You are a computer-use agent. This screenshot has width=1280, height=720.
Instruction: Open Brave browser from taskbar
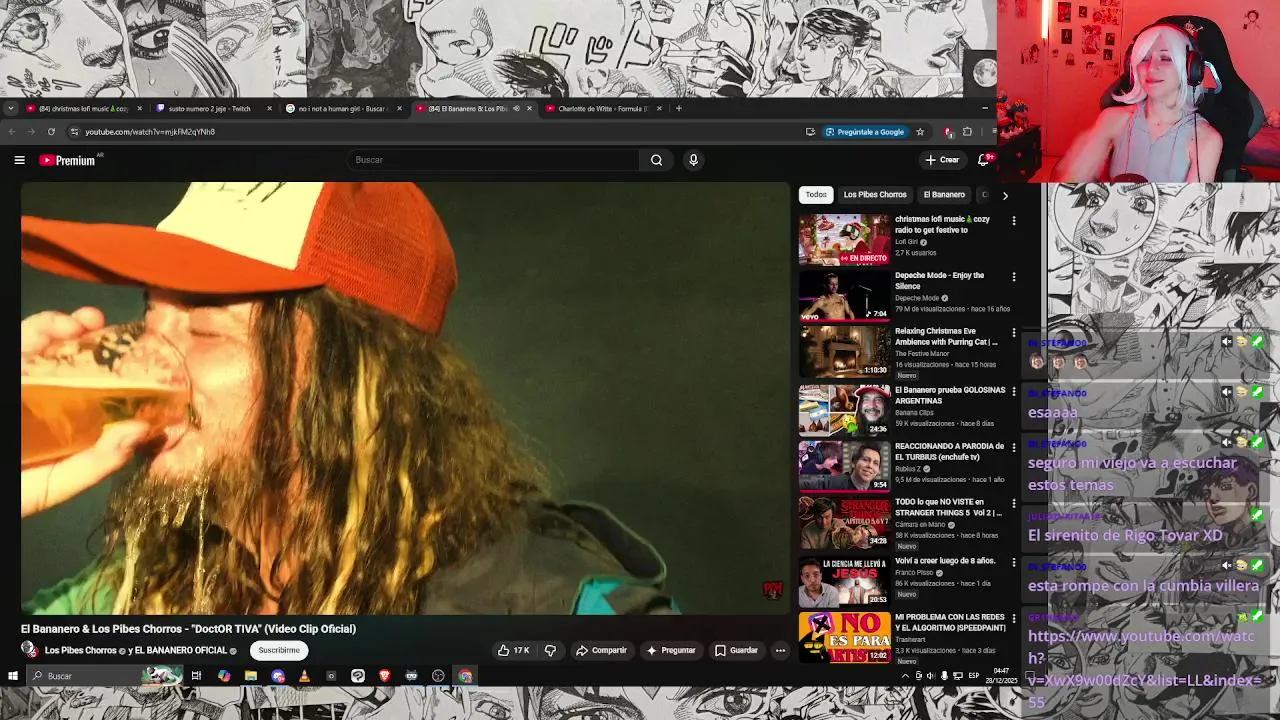(384, 676)
